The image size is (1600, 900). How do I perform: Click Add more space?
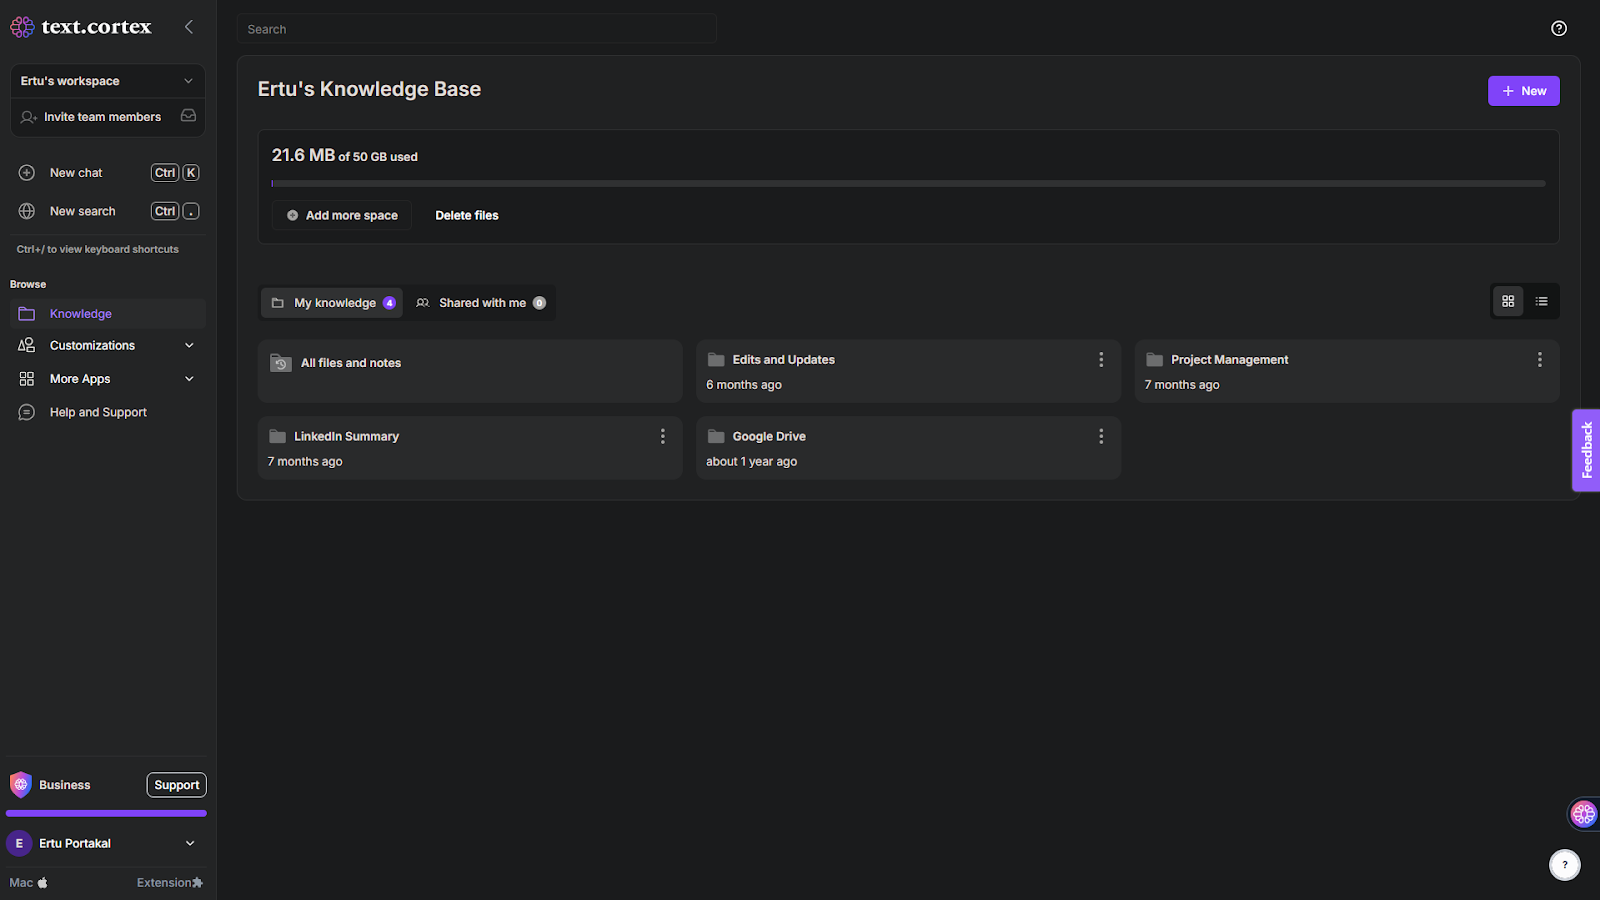point(342,215)
